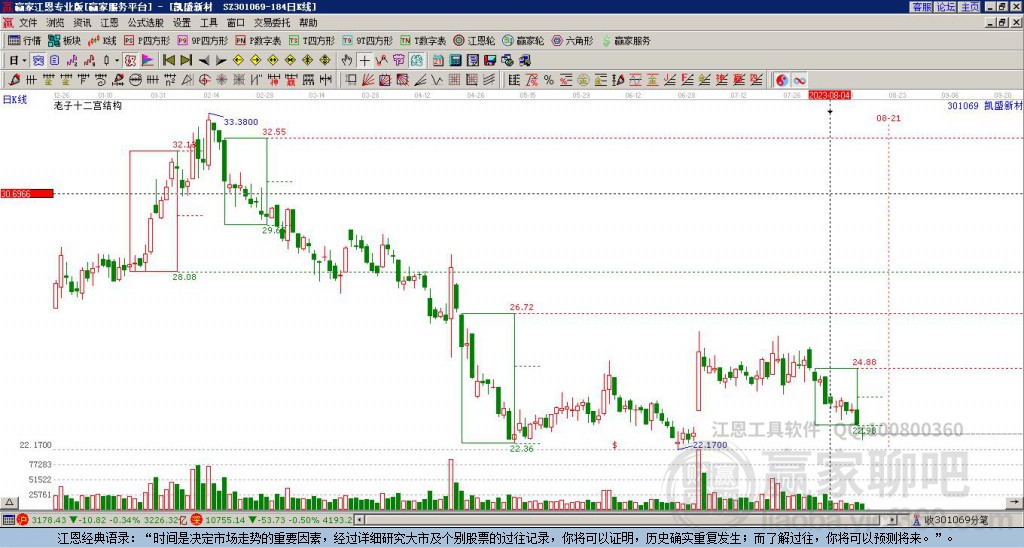The image size is (1024, 548).
Task: Open the T数字表 tool
Action: 423,40
